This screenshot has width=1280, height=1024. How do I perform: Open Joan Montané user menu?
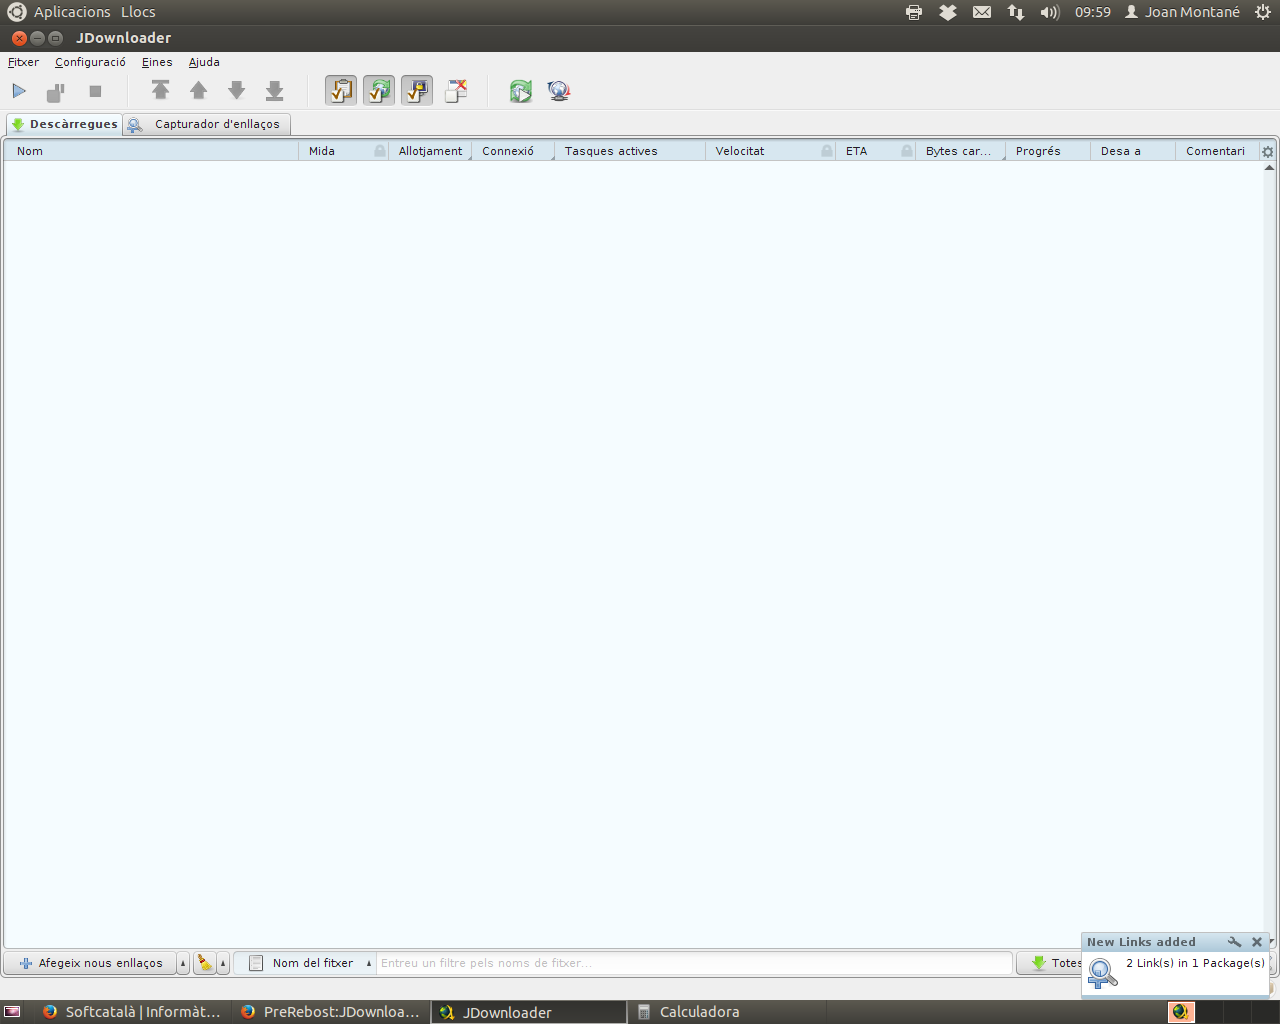coord(1182,12)
